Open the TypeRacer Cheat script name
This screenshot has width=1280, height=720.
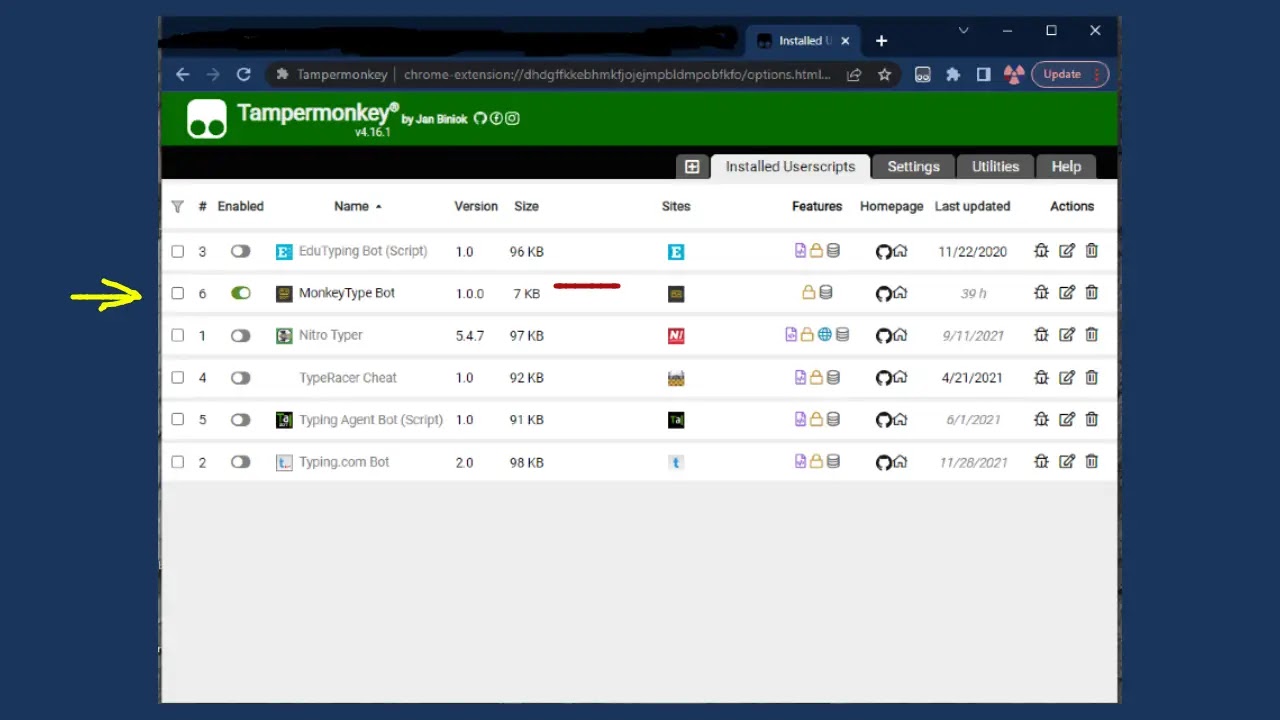pos(348,377)
